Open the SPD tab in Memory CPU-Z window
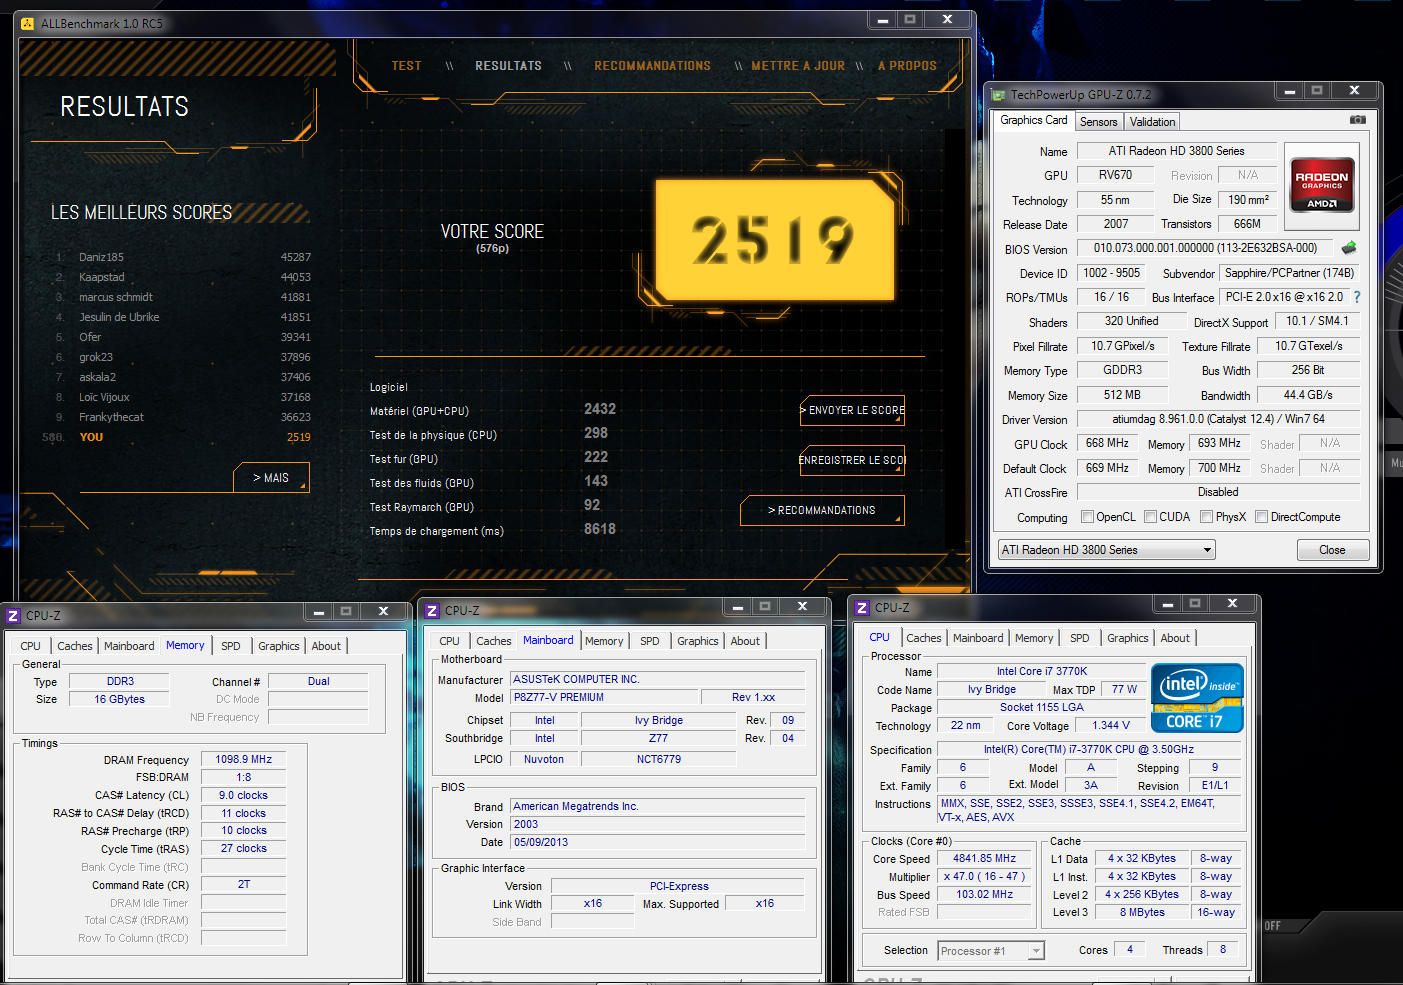 tap(231, 646)
